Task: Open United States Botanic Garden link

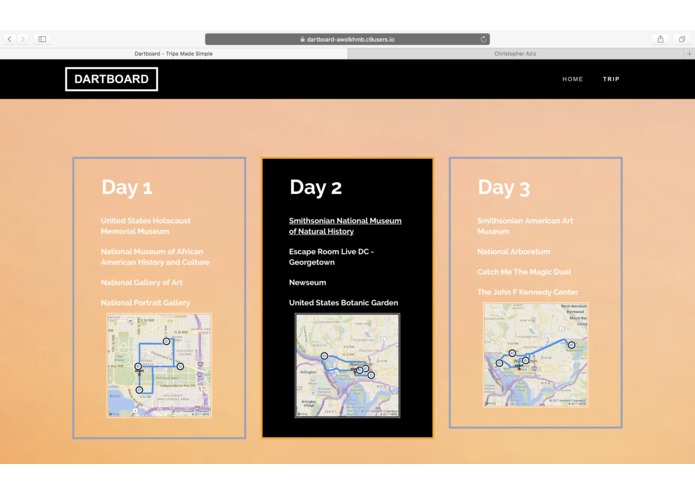Action: point(344,303)
